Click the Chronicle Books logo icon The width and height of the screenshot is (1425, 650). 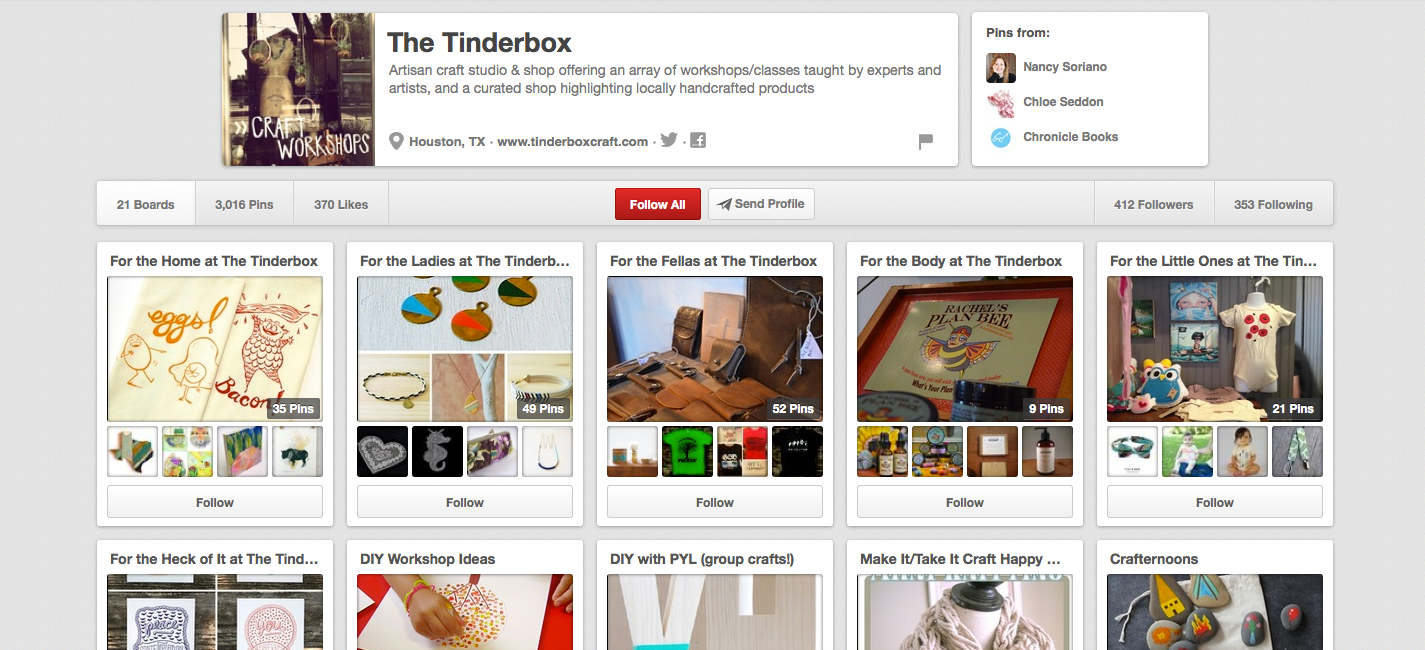coord(1001,137)
